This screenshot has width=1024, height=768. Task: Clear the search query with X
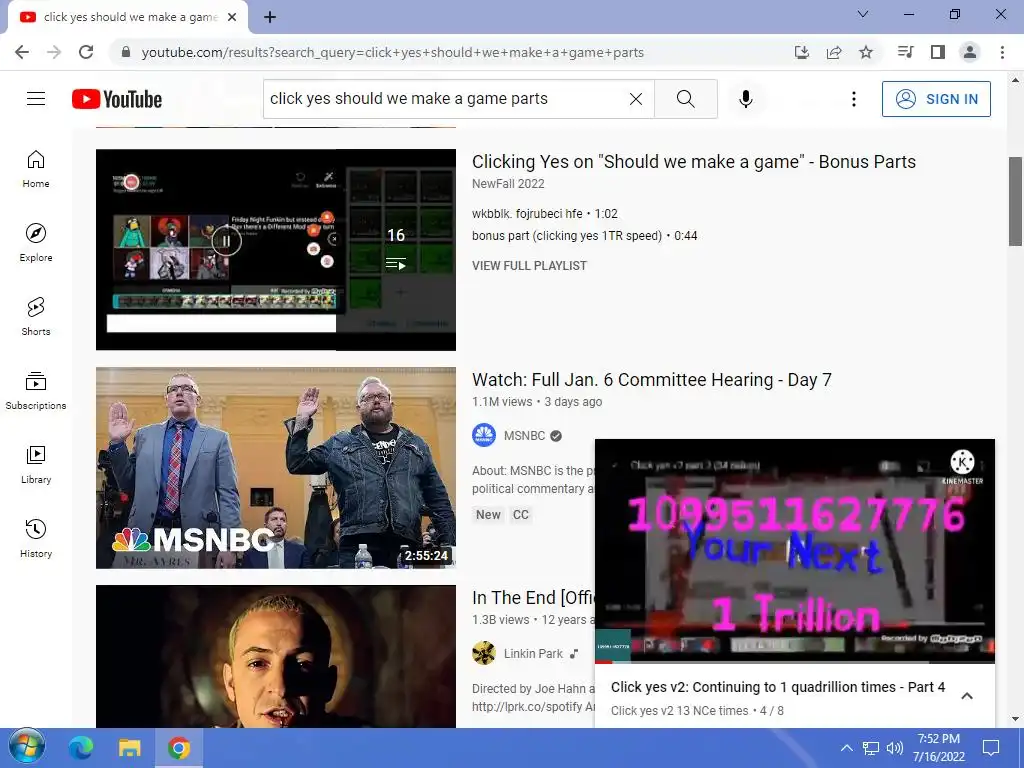[635, 99]
